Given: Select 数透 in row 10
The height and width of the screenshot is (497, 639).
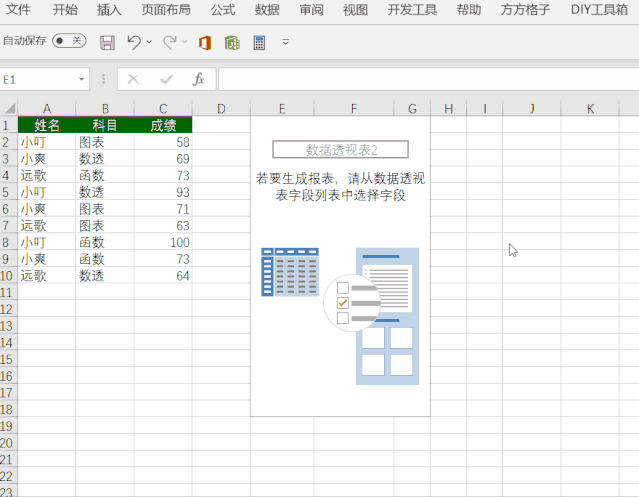Looking at the screenshot, I should tap(105, 275).
